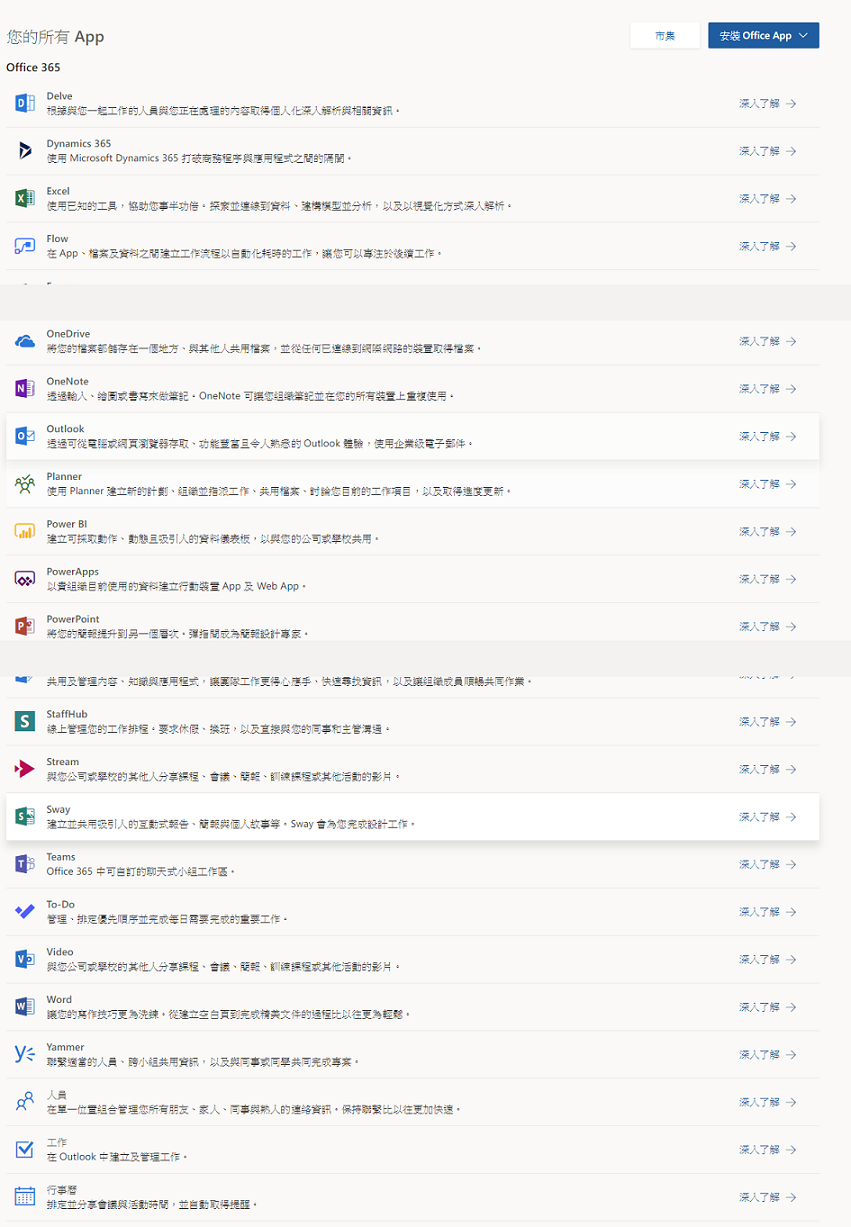Click the Excel app name text

point(58,191)
